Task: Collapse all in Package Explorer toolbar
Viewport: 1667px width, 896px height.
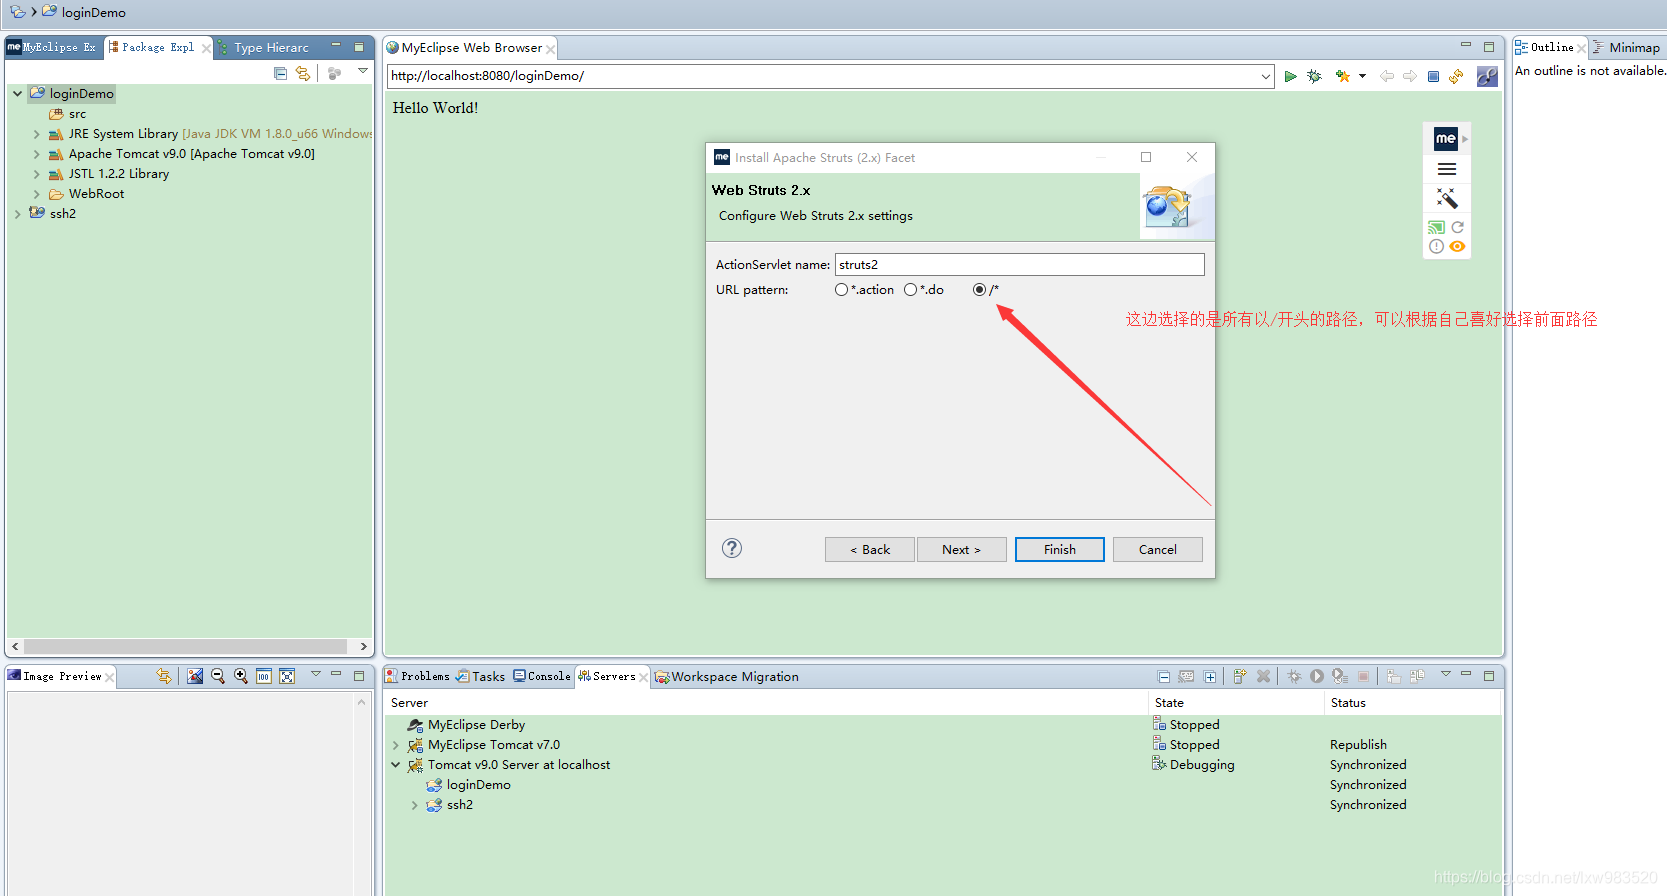Action: pos(280,73)
